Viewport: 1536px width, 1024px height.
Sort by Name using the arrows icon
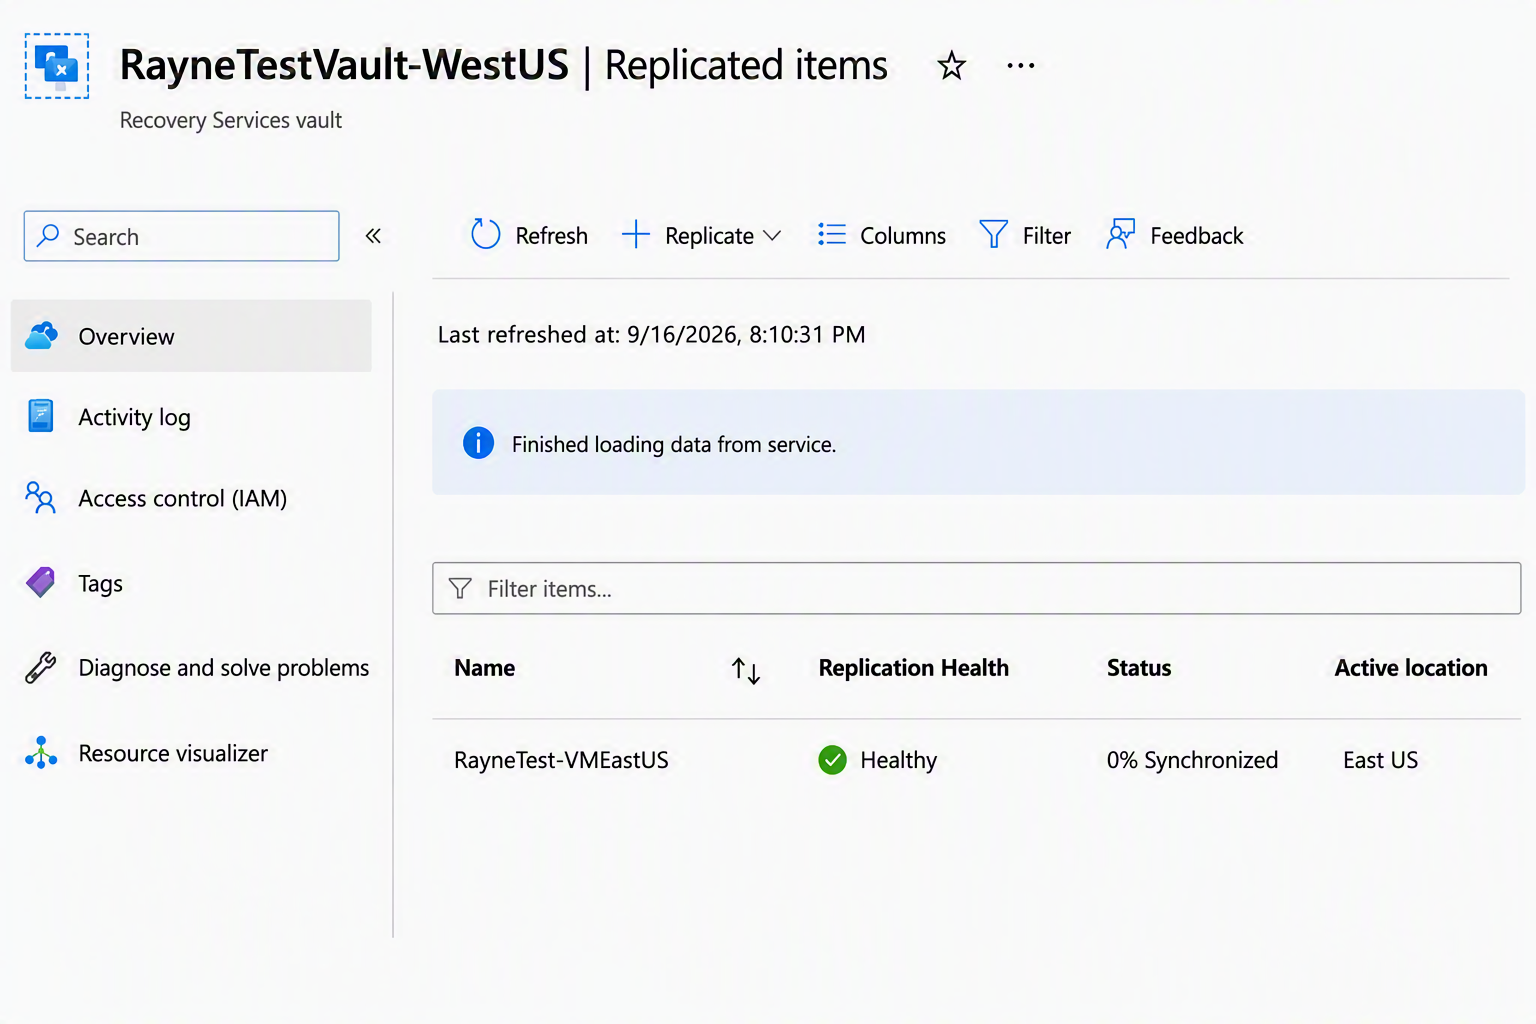click(746, 670)
